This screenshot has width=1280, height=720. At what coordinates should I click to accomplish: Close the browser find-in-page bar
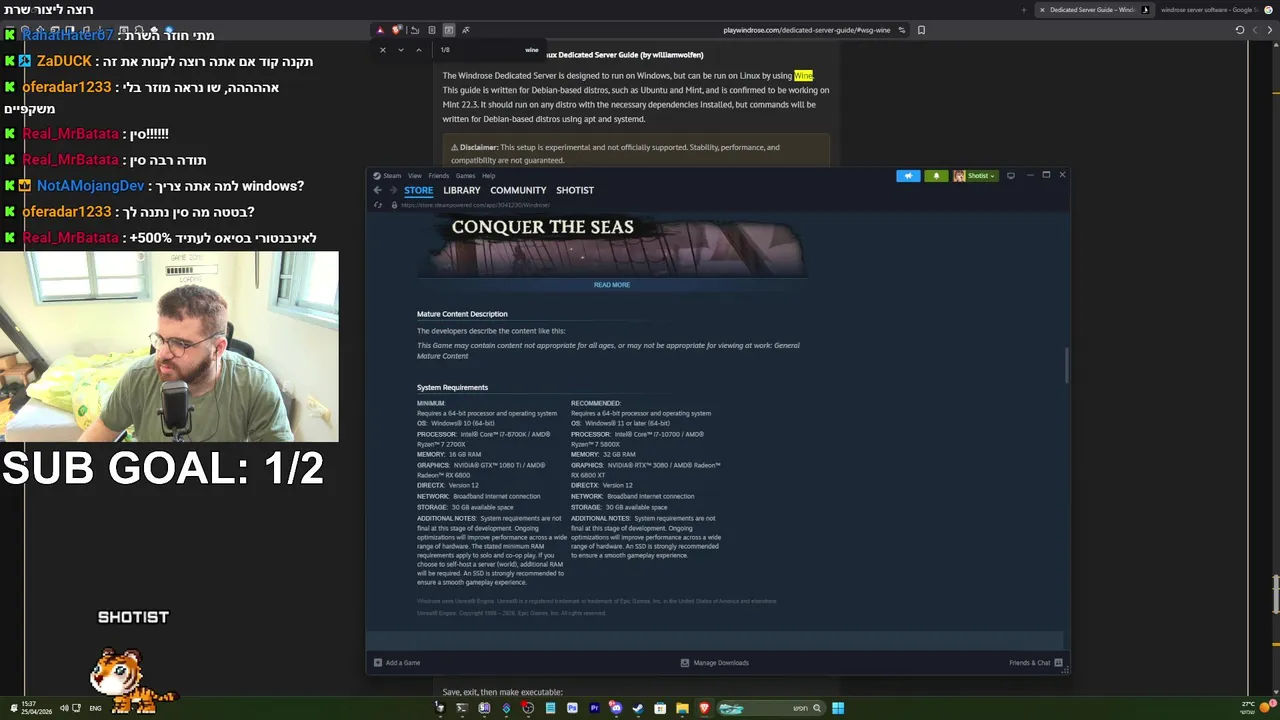click(382, 50)
